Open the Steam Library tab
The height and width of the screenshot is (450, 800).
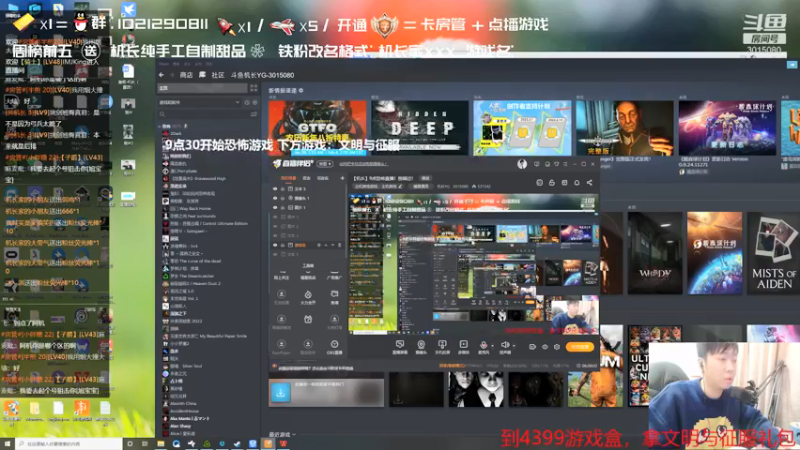pos(202,75)
